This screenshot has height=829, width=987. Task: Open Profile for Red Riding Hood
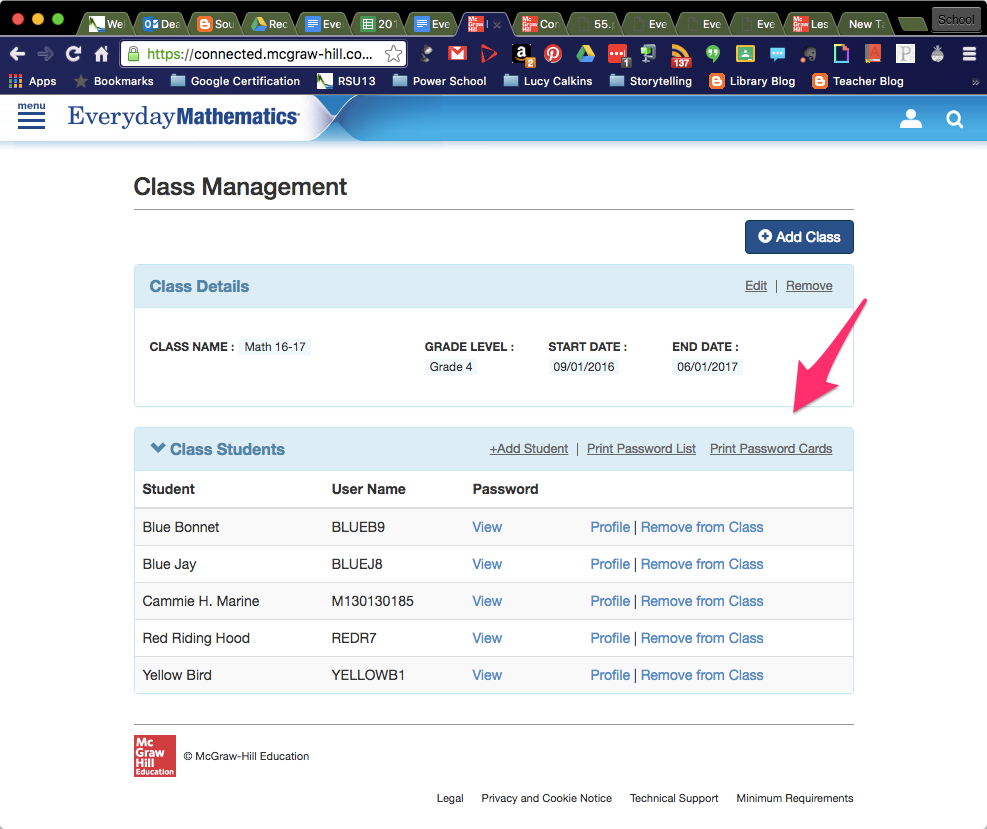[610, 638]
